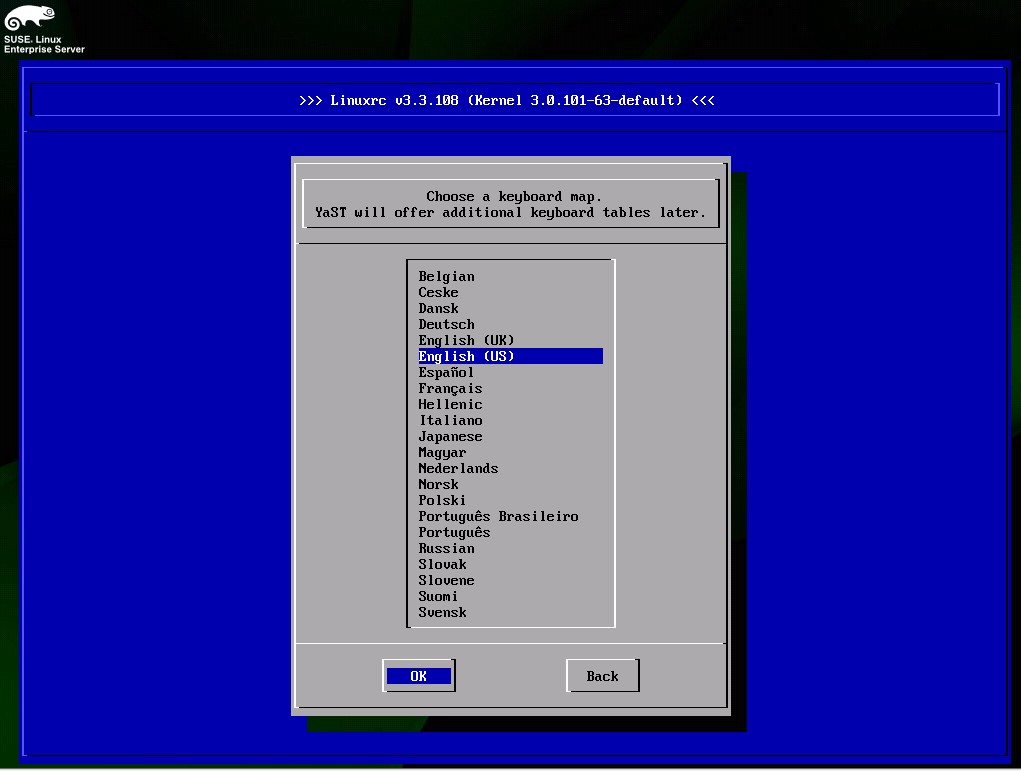Select the Hellenic keyboard map
Viewport: 1021px width, 771px height.
450,405
